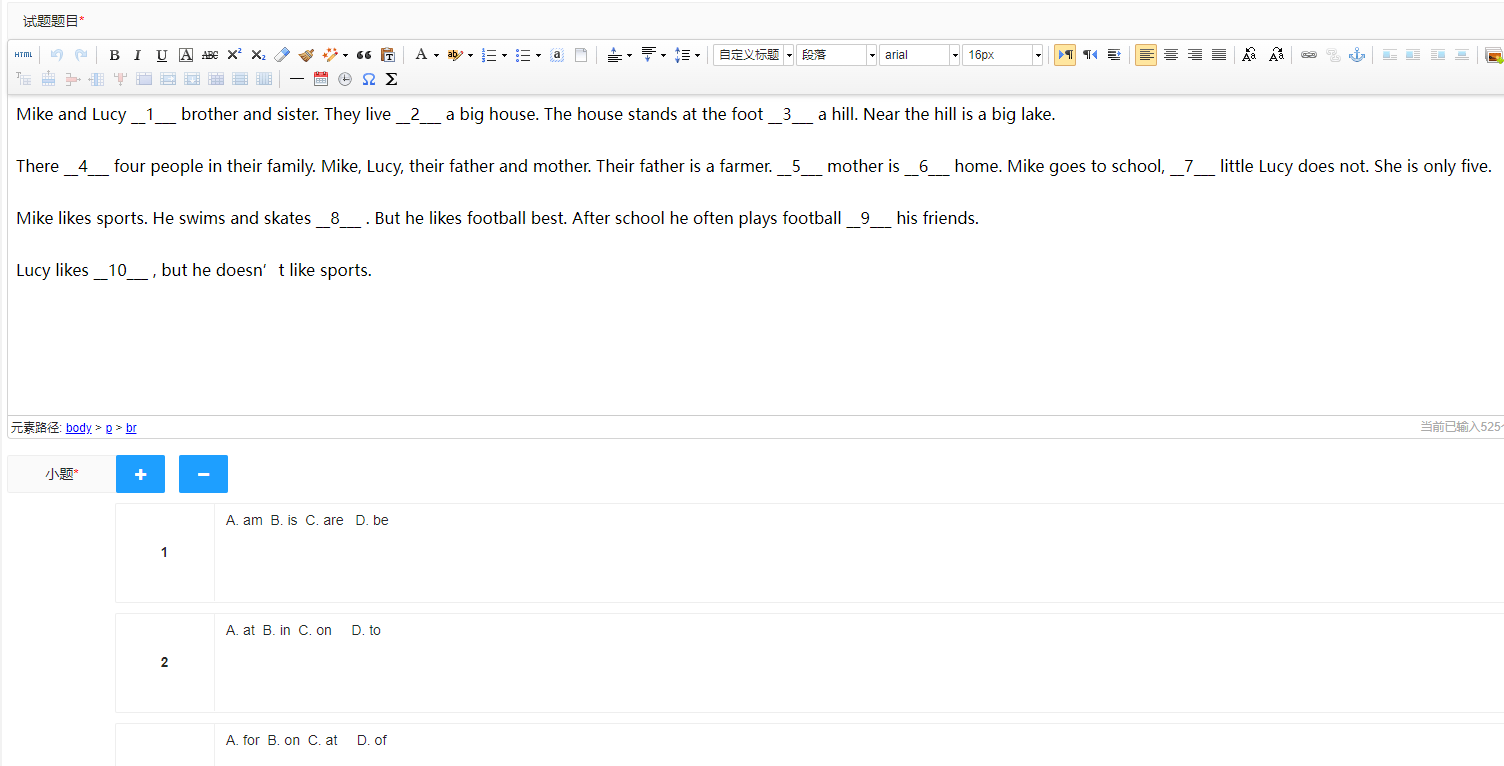Add a sub-question with plus button
1504x766 pixels.
tap(140, 474)
